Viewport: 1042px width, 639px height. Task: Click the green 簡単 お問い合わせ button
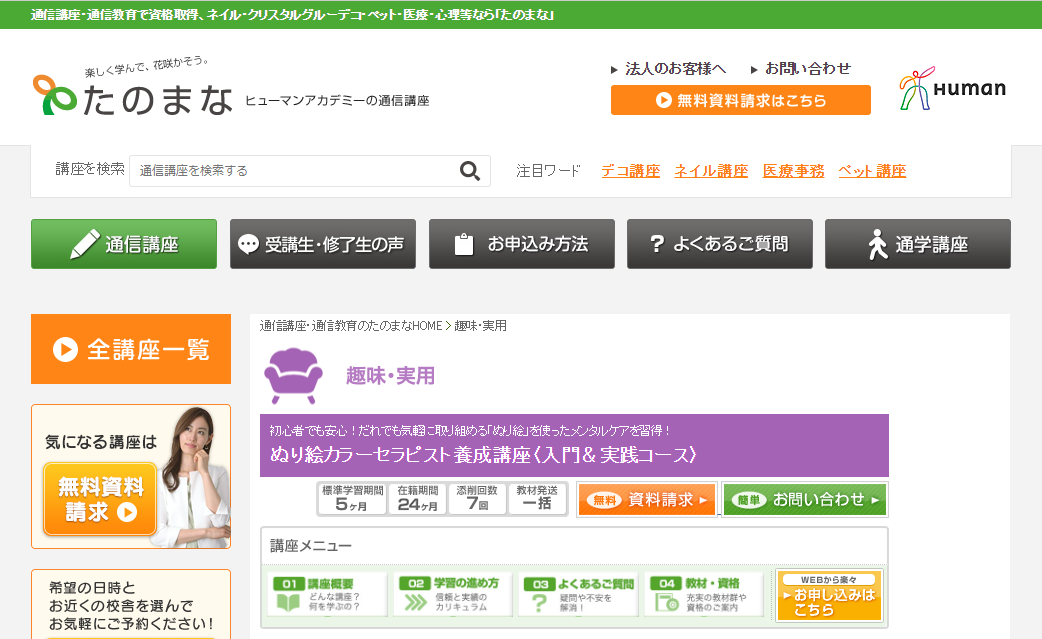805,500
